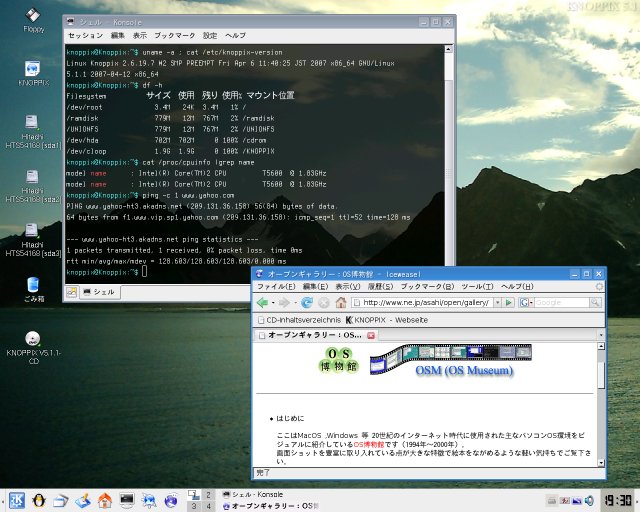Screen dimensions: 640x512
Task: Open the tab list dropdown at tab bar end
Action: [x=600, y=335]
